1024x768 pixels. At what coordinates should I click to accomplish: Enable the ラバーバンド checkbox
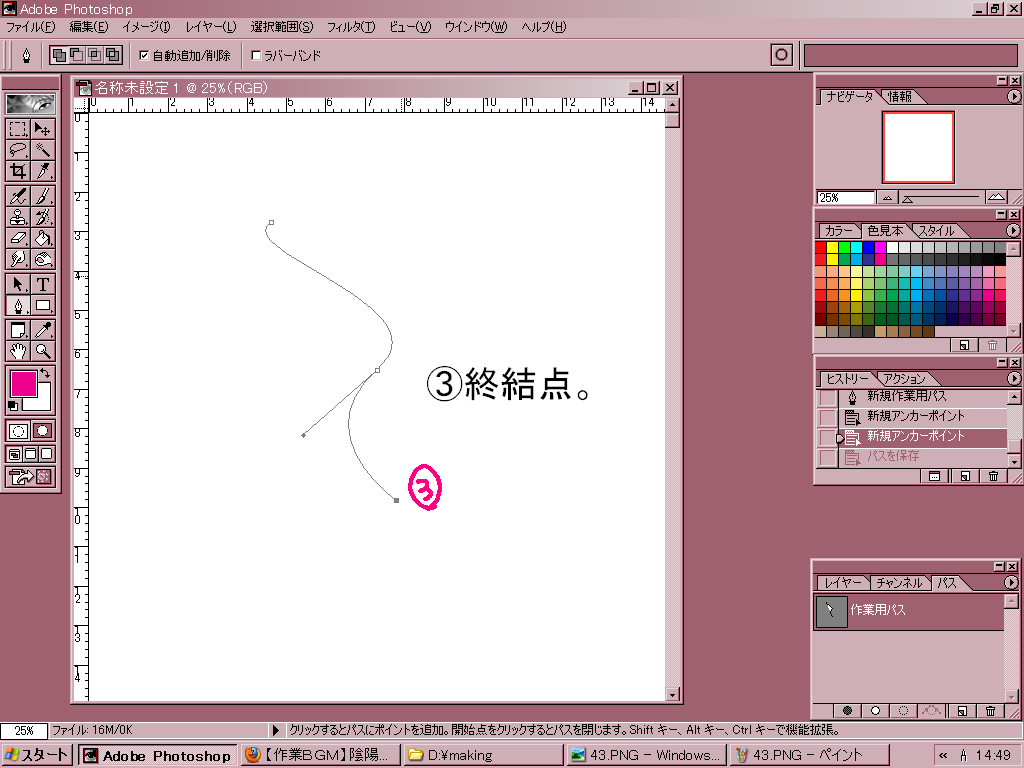[256, 56]
